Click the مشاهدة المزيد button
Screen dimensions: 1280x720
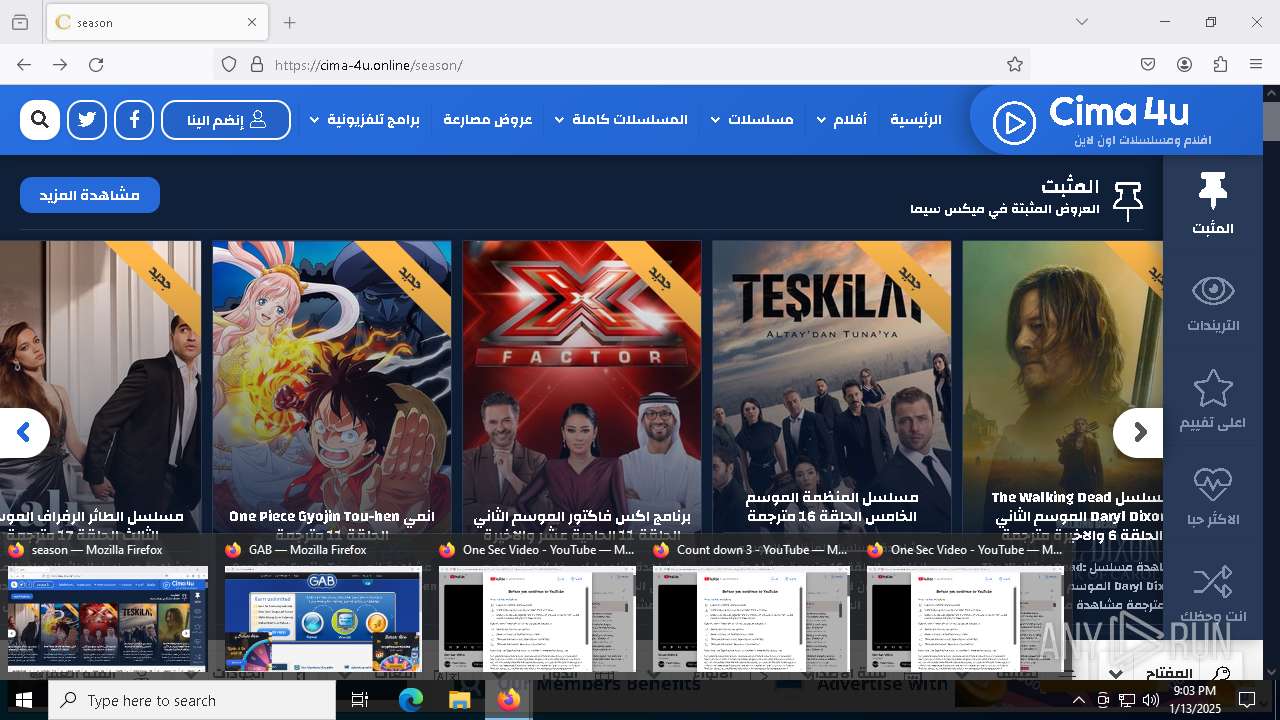(90, 195)
